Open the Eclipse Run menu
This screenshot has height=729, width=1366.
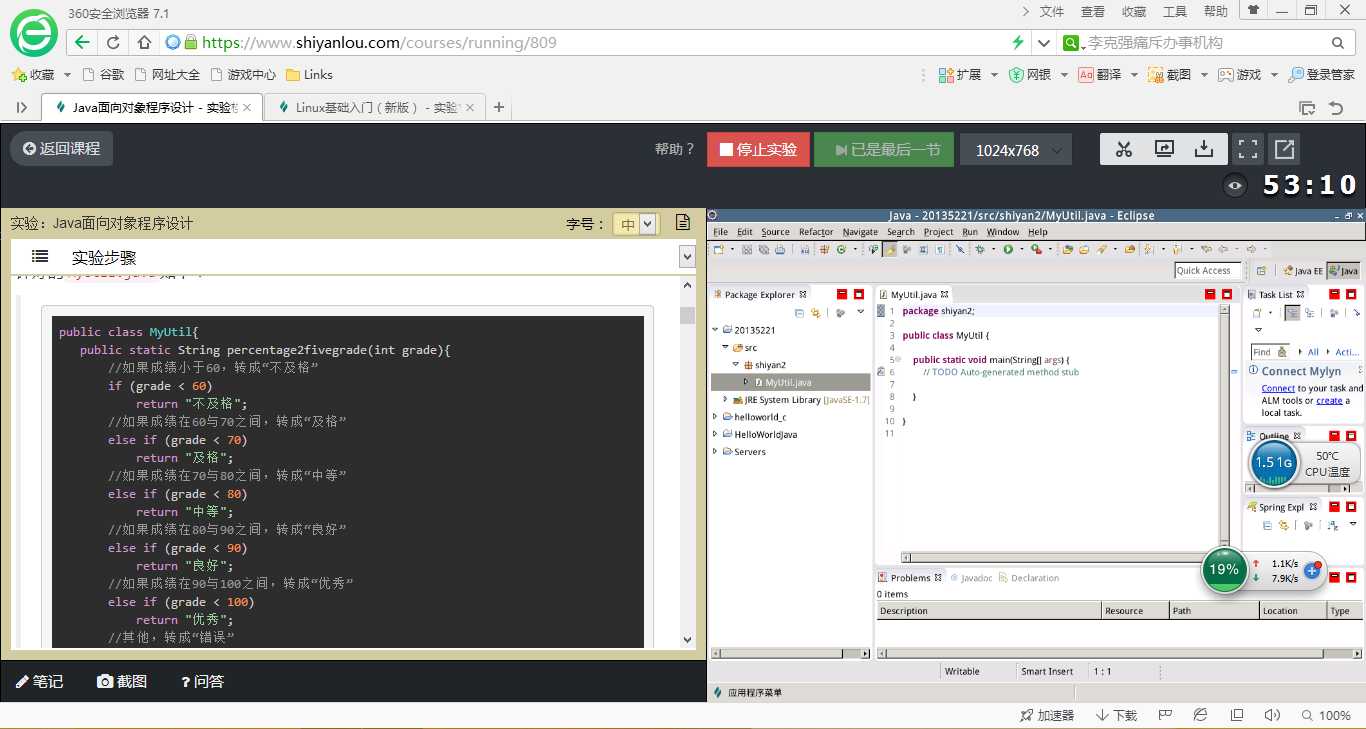tap(970, 231)
